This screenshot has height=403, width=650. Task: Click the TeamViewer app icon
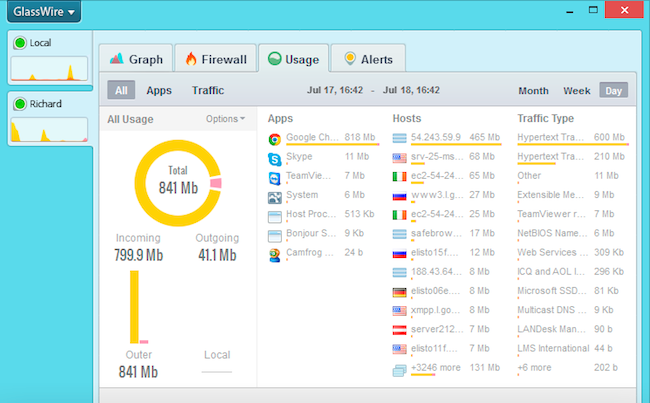(274, 177)
